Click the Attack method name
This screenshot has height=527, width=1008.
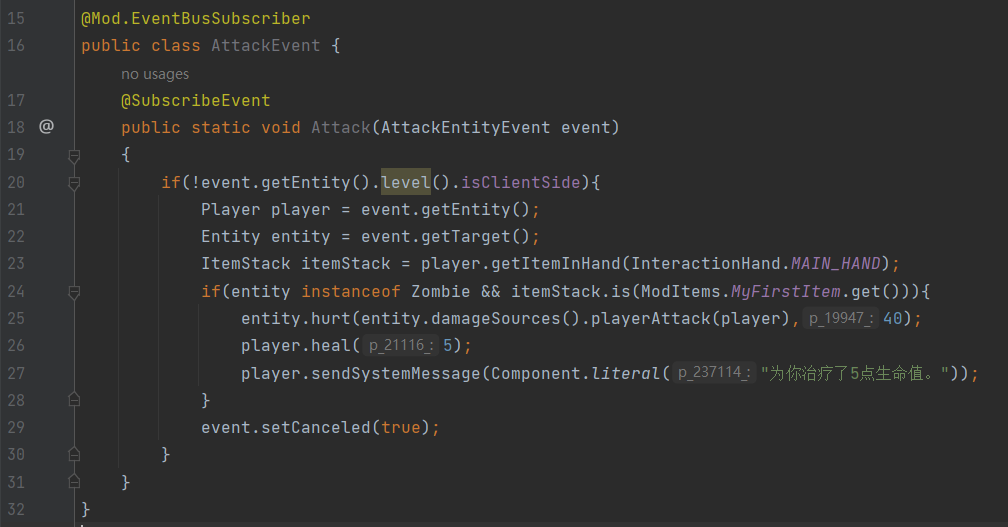click(x=341, y=127)
